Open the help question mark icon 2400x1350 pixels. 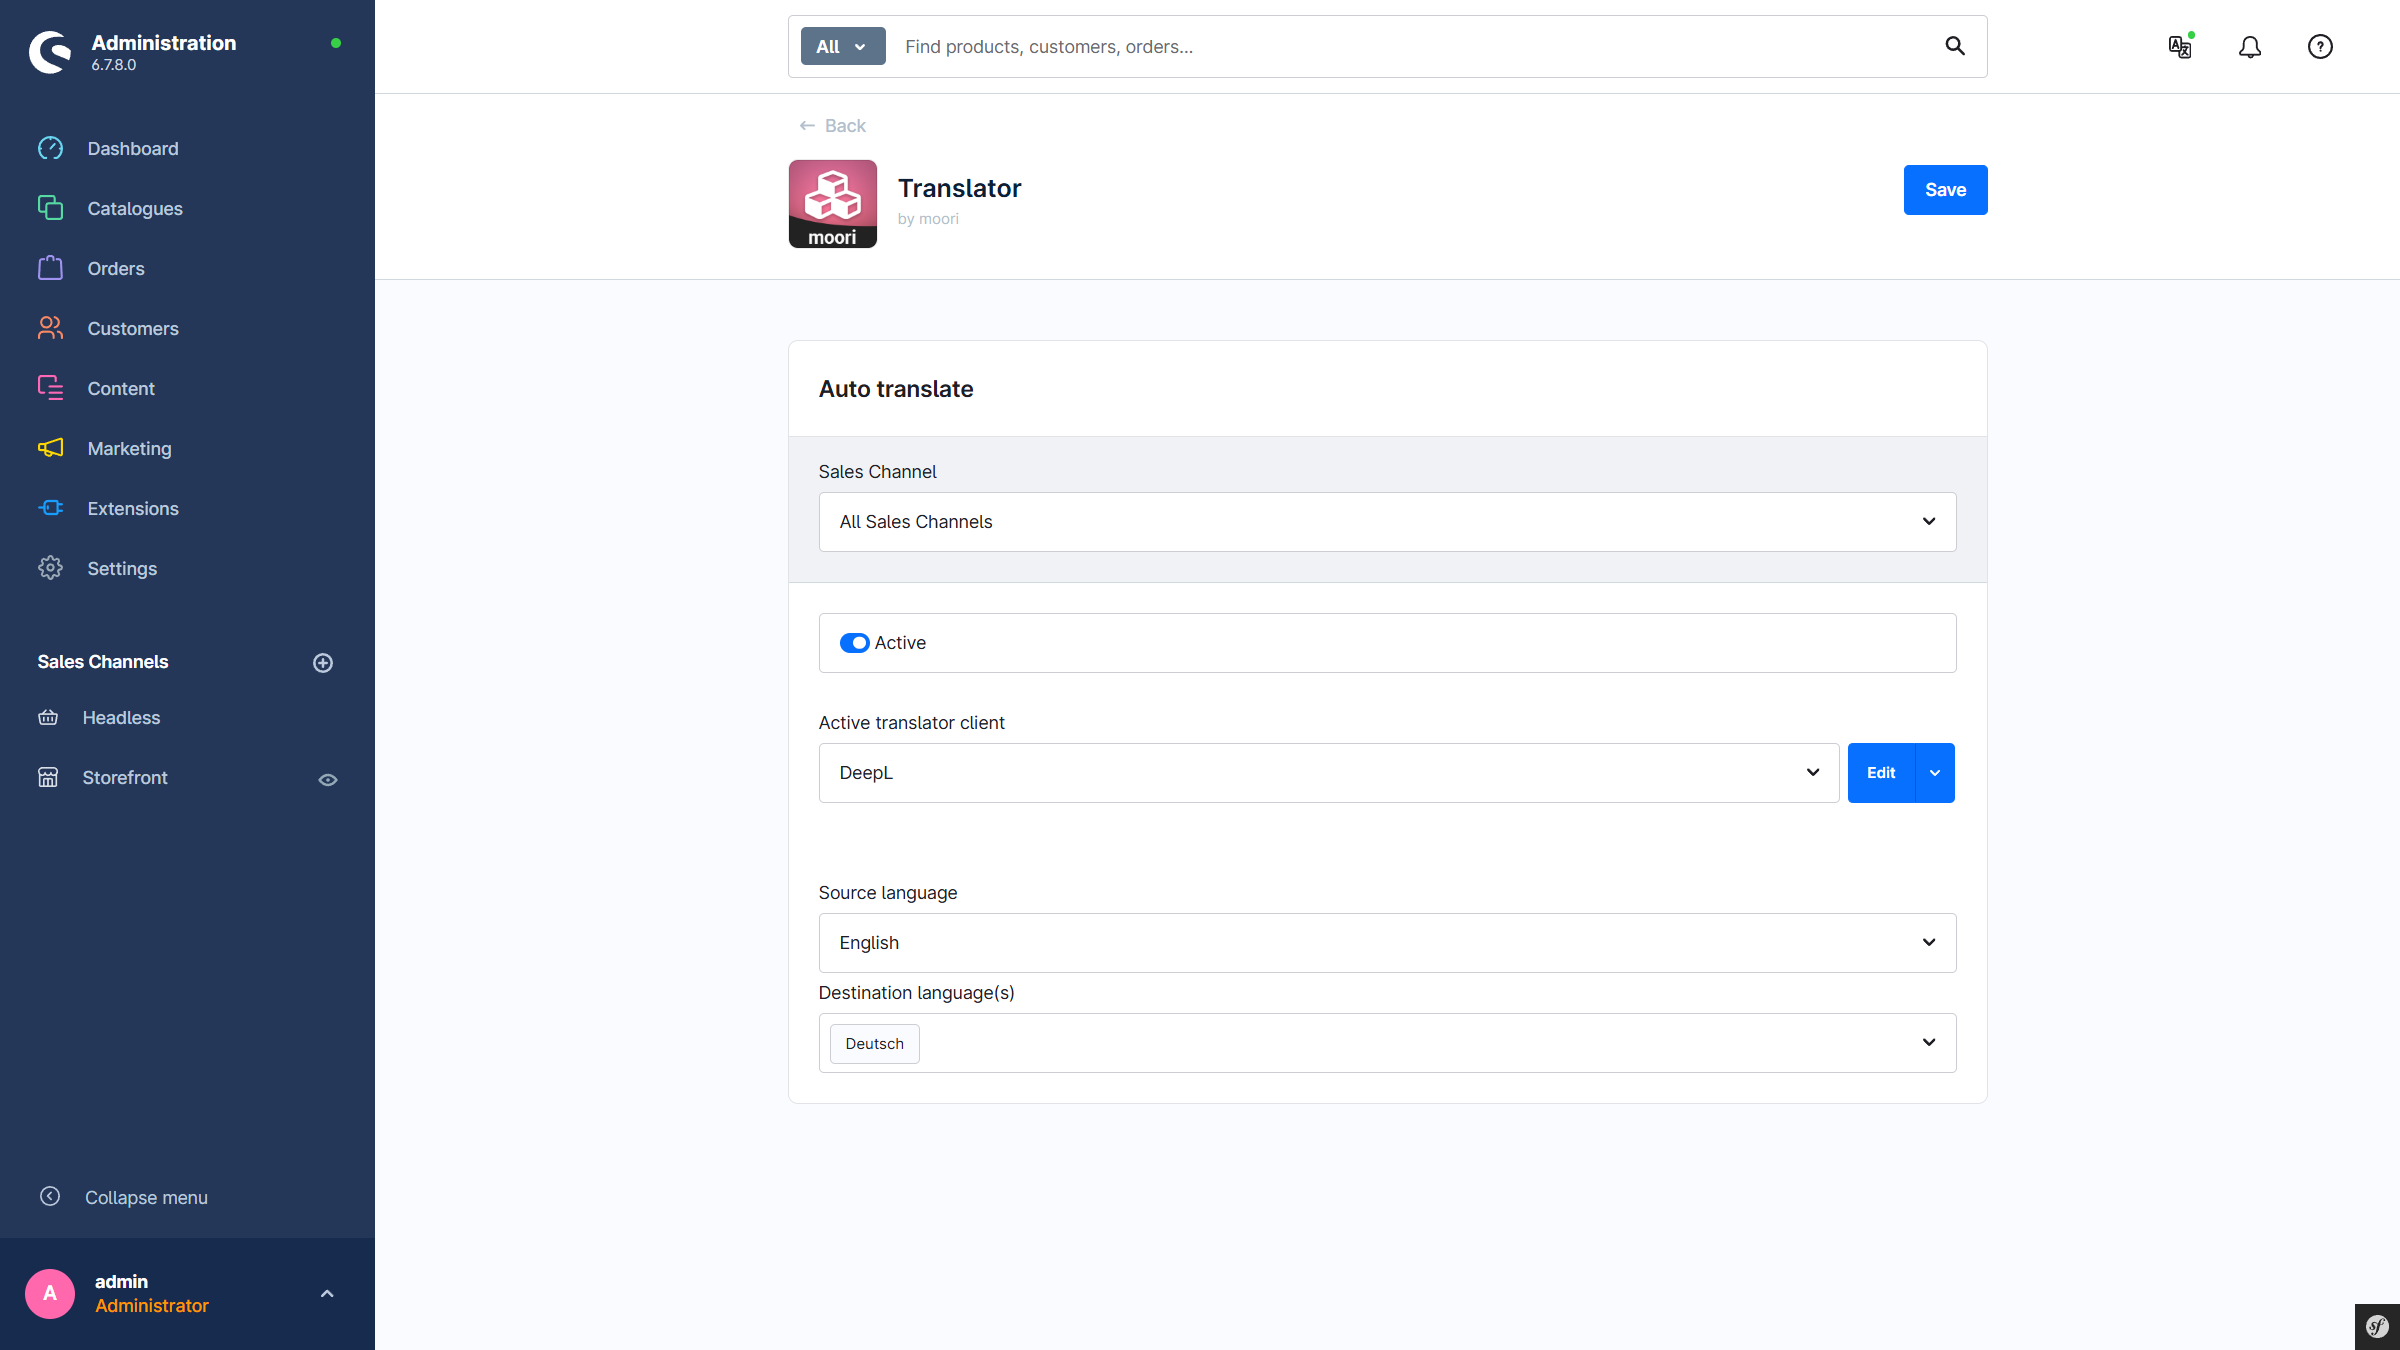[x=2320, y=47]
